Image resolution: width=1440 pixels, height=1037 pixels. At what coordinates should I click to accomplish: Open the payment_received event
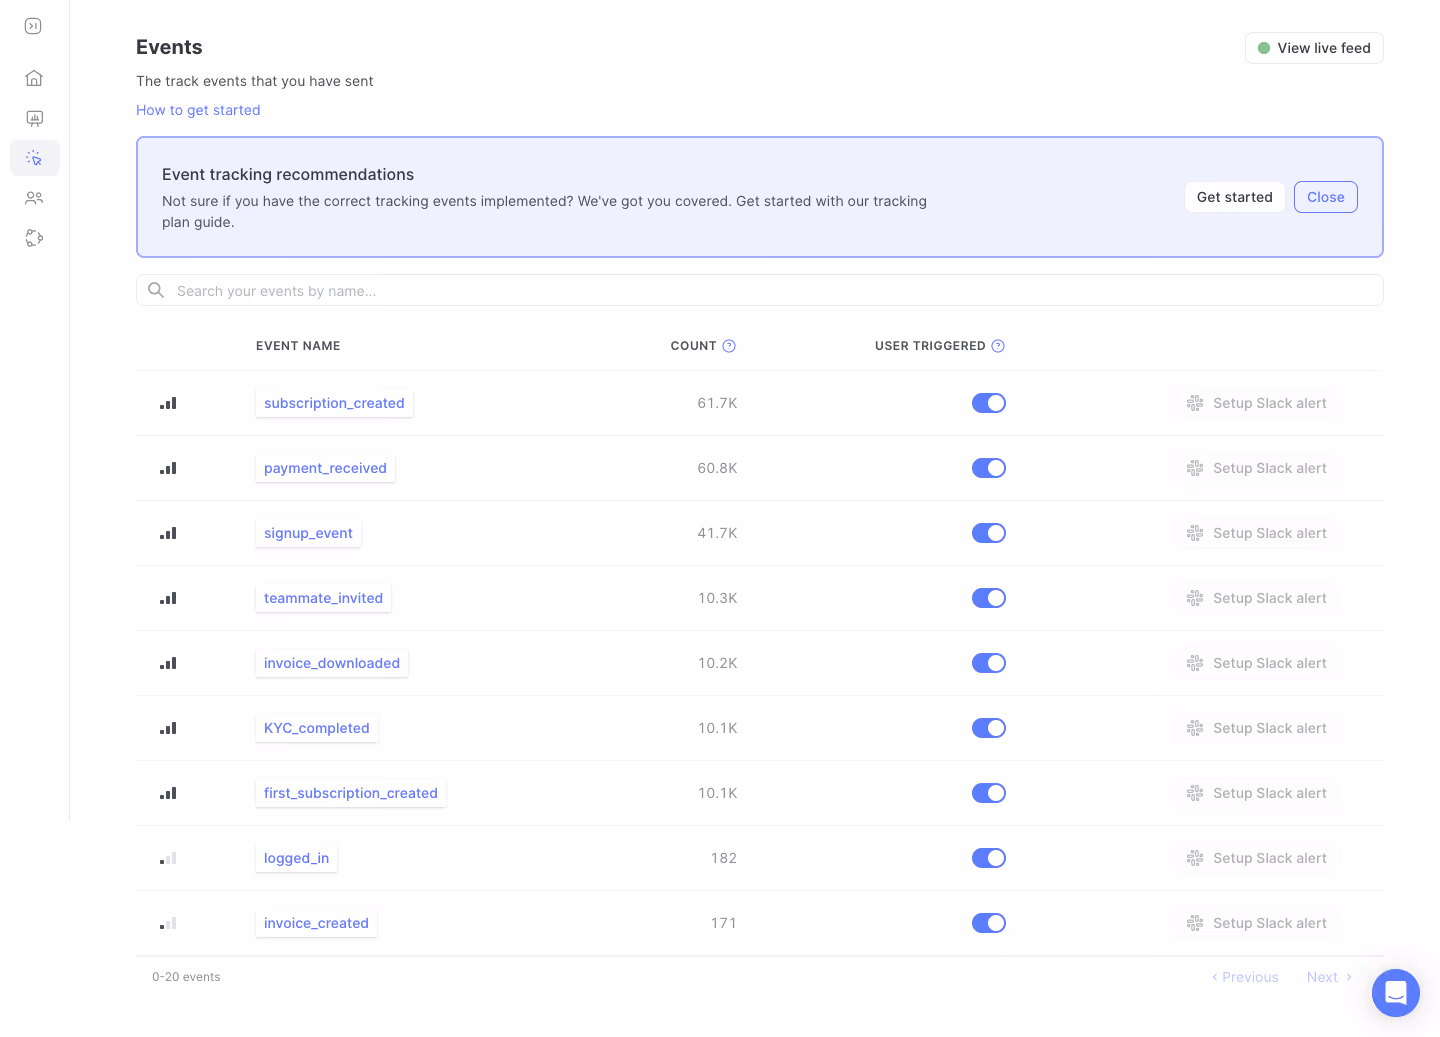pyautogui.click(x=325, y=468)
